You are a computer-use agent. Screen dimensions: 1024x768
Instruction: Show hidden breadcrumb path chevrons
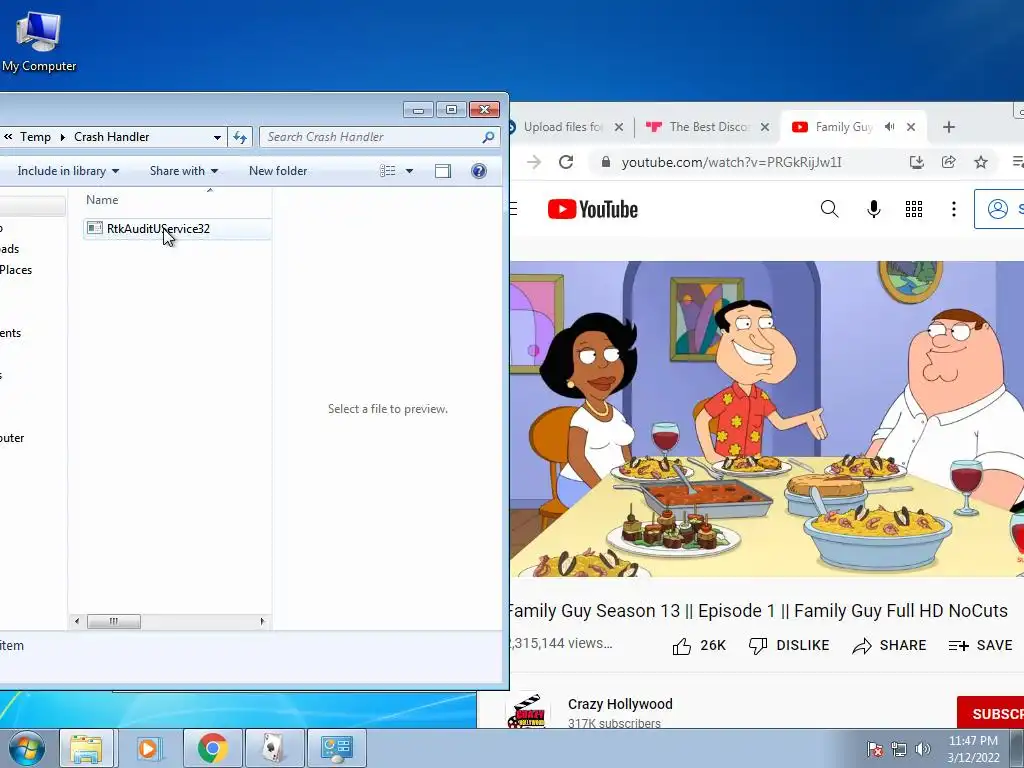point(8,137)
